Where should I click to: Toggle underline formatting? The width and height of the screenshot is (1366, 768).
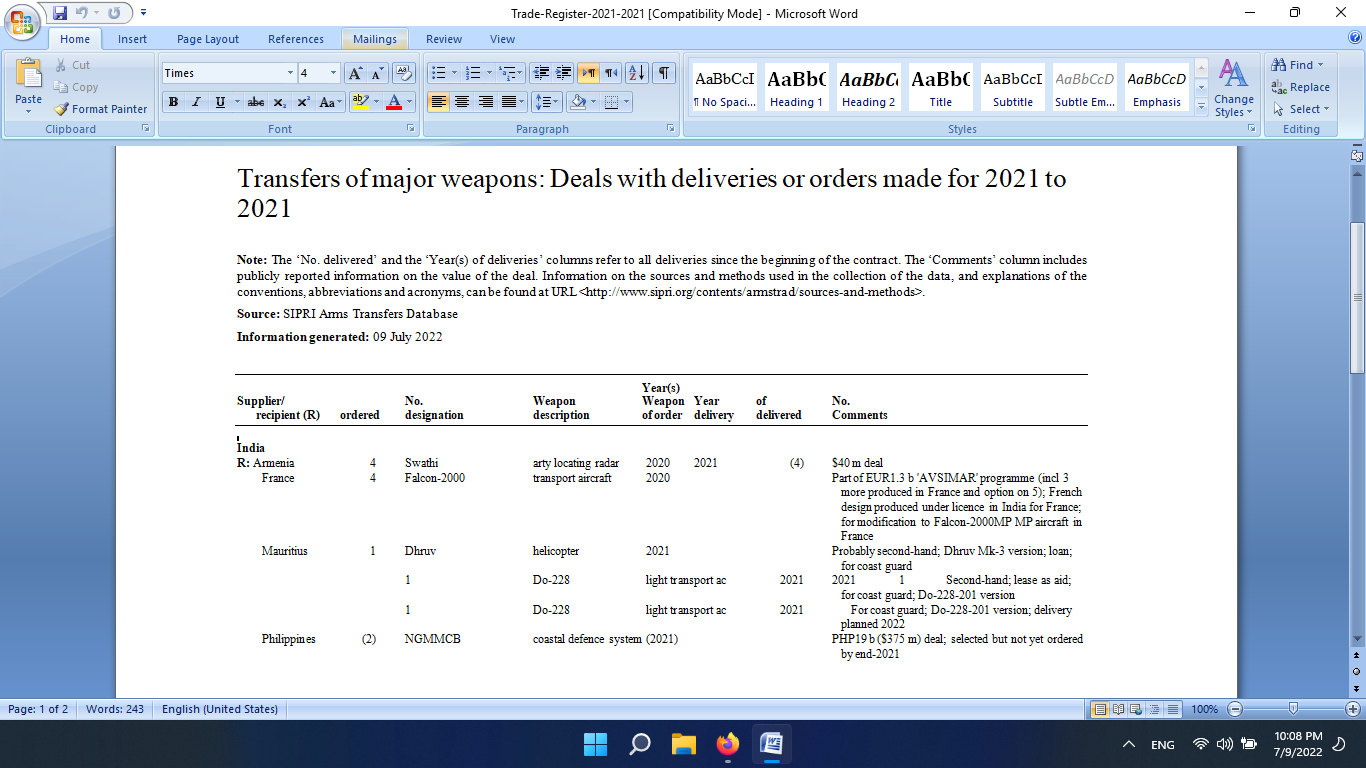coord(219,102)
